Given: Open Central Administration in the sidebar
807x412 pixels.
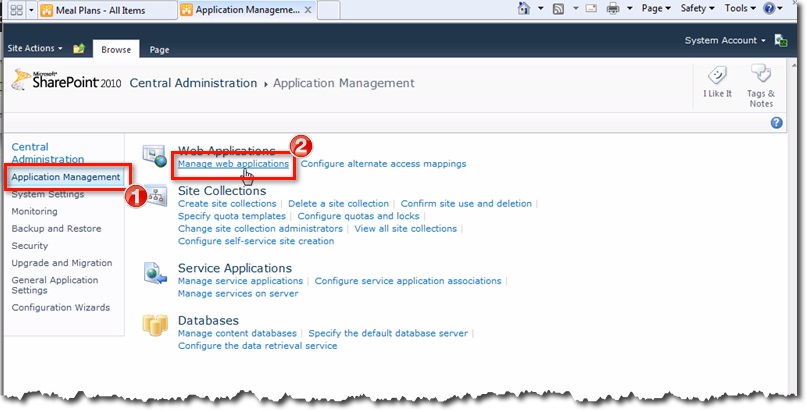Looking at the screenshot, I should pyautogui.click(x=47, y=153).
